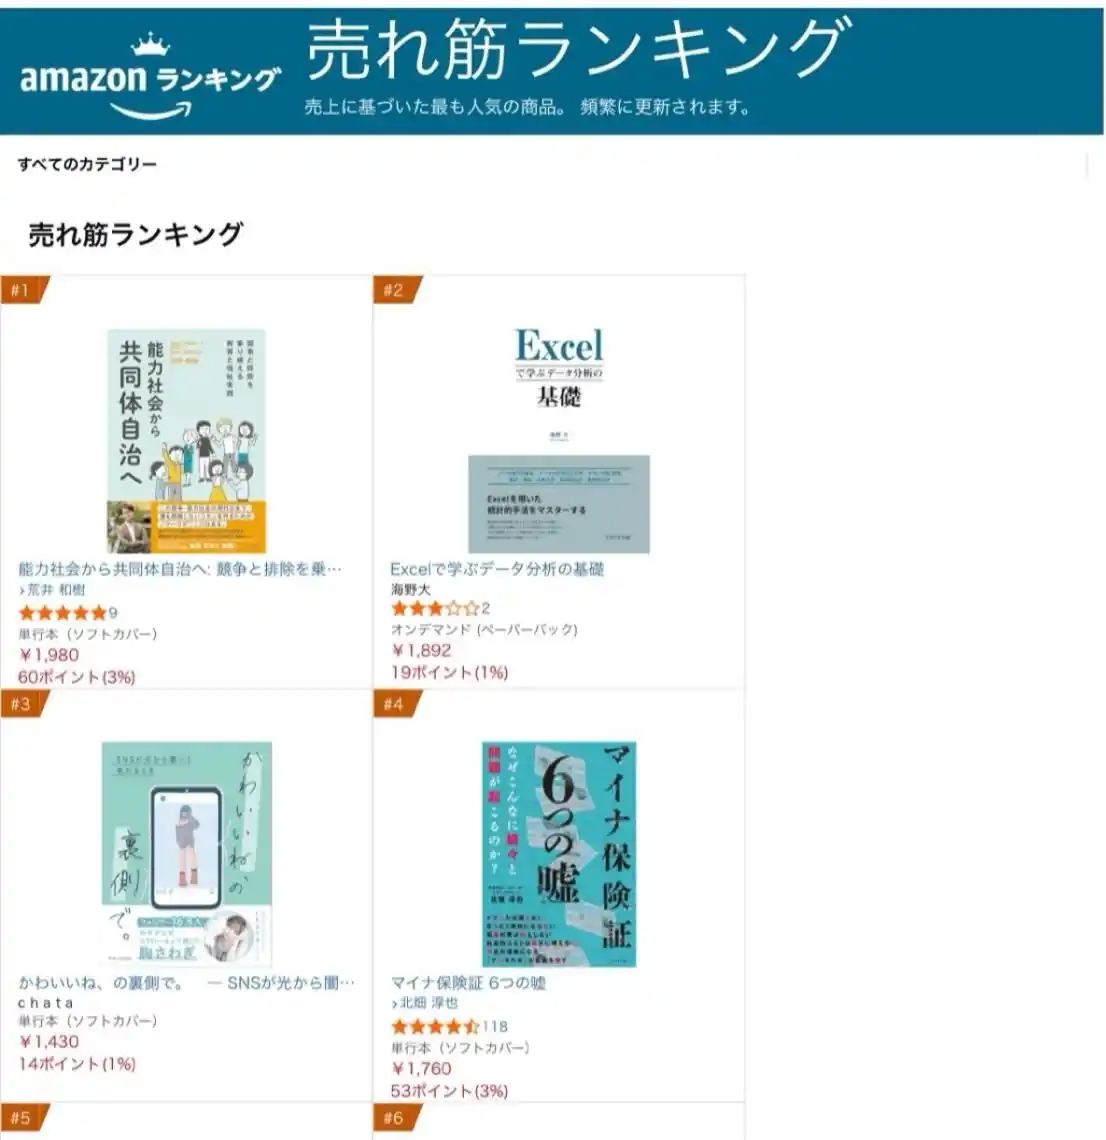The height and width of the screenshot is (1140, 1106).
Task: Open 能力社会から共同体自治へ book cover
Action: coord(186,441)
